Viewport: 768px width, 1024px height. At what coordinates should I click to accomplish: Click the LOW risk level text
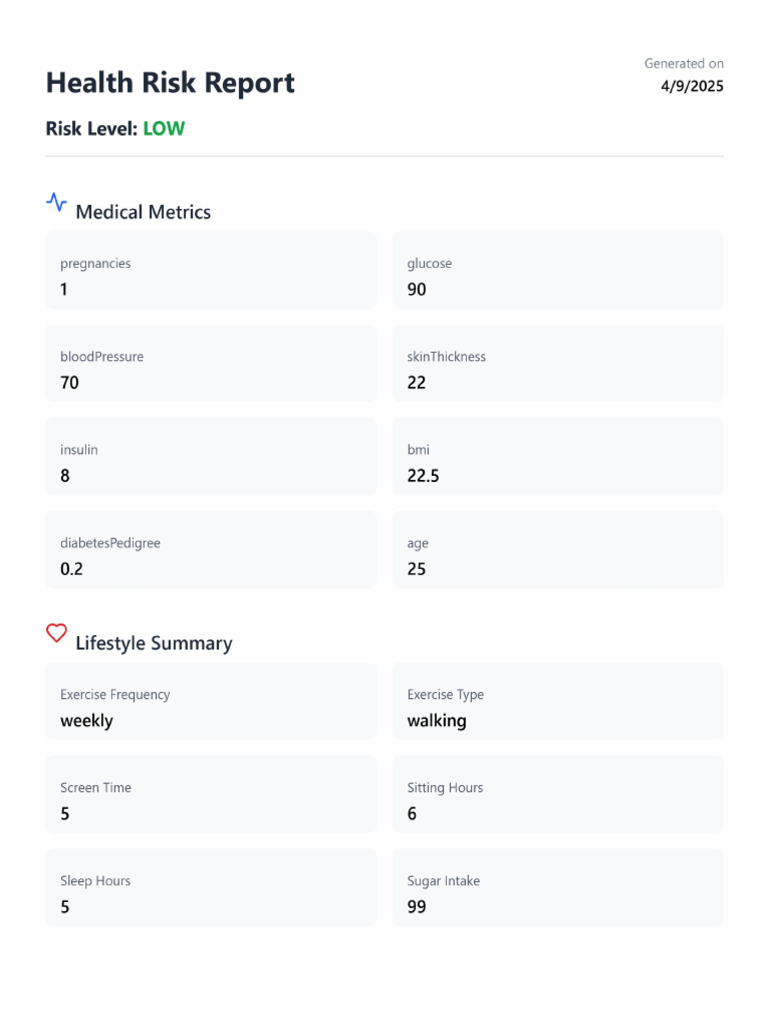pos(164,129)
